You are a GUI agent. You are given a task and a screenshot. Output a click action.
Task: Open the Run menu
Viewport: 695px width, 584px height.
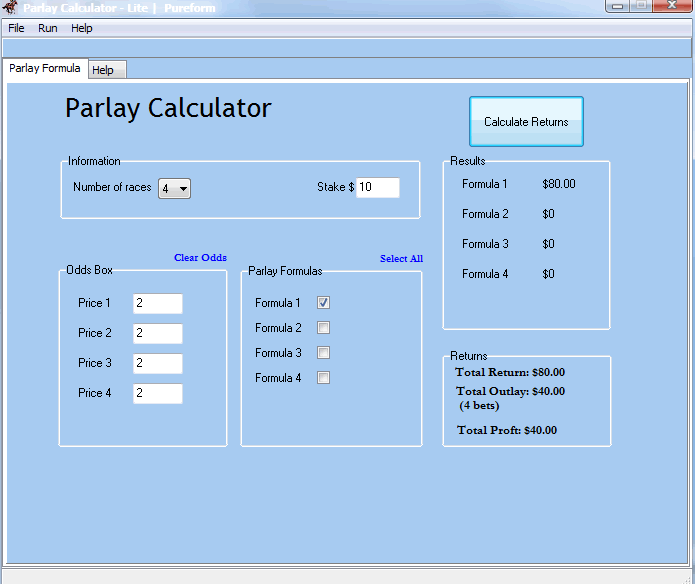[48, 28]
